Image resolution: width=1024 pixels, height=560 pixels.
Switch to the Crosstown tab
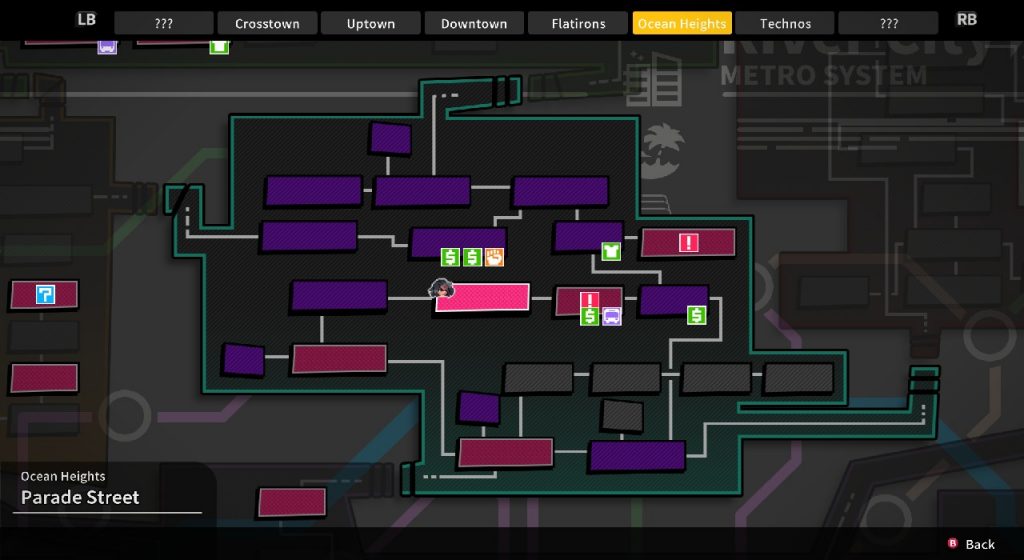pos(267,23)
